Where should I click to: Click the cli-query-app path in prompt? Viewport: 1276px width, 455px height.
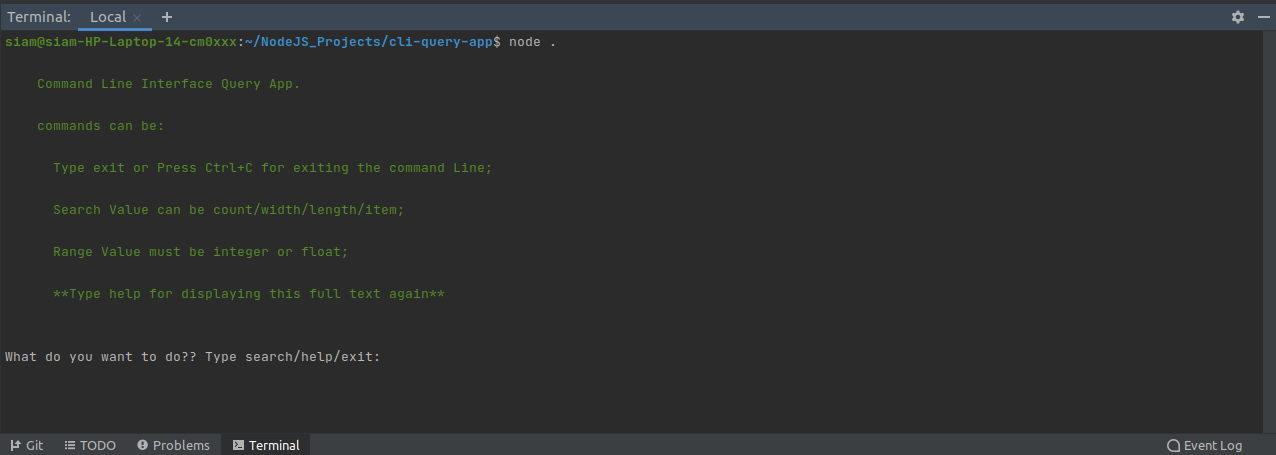pyautogui.click(x=441, y=42)
